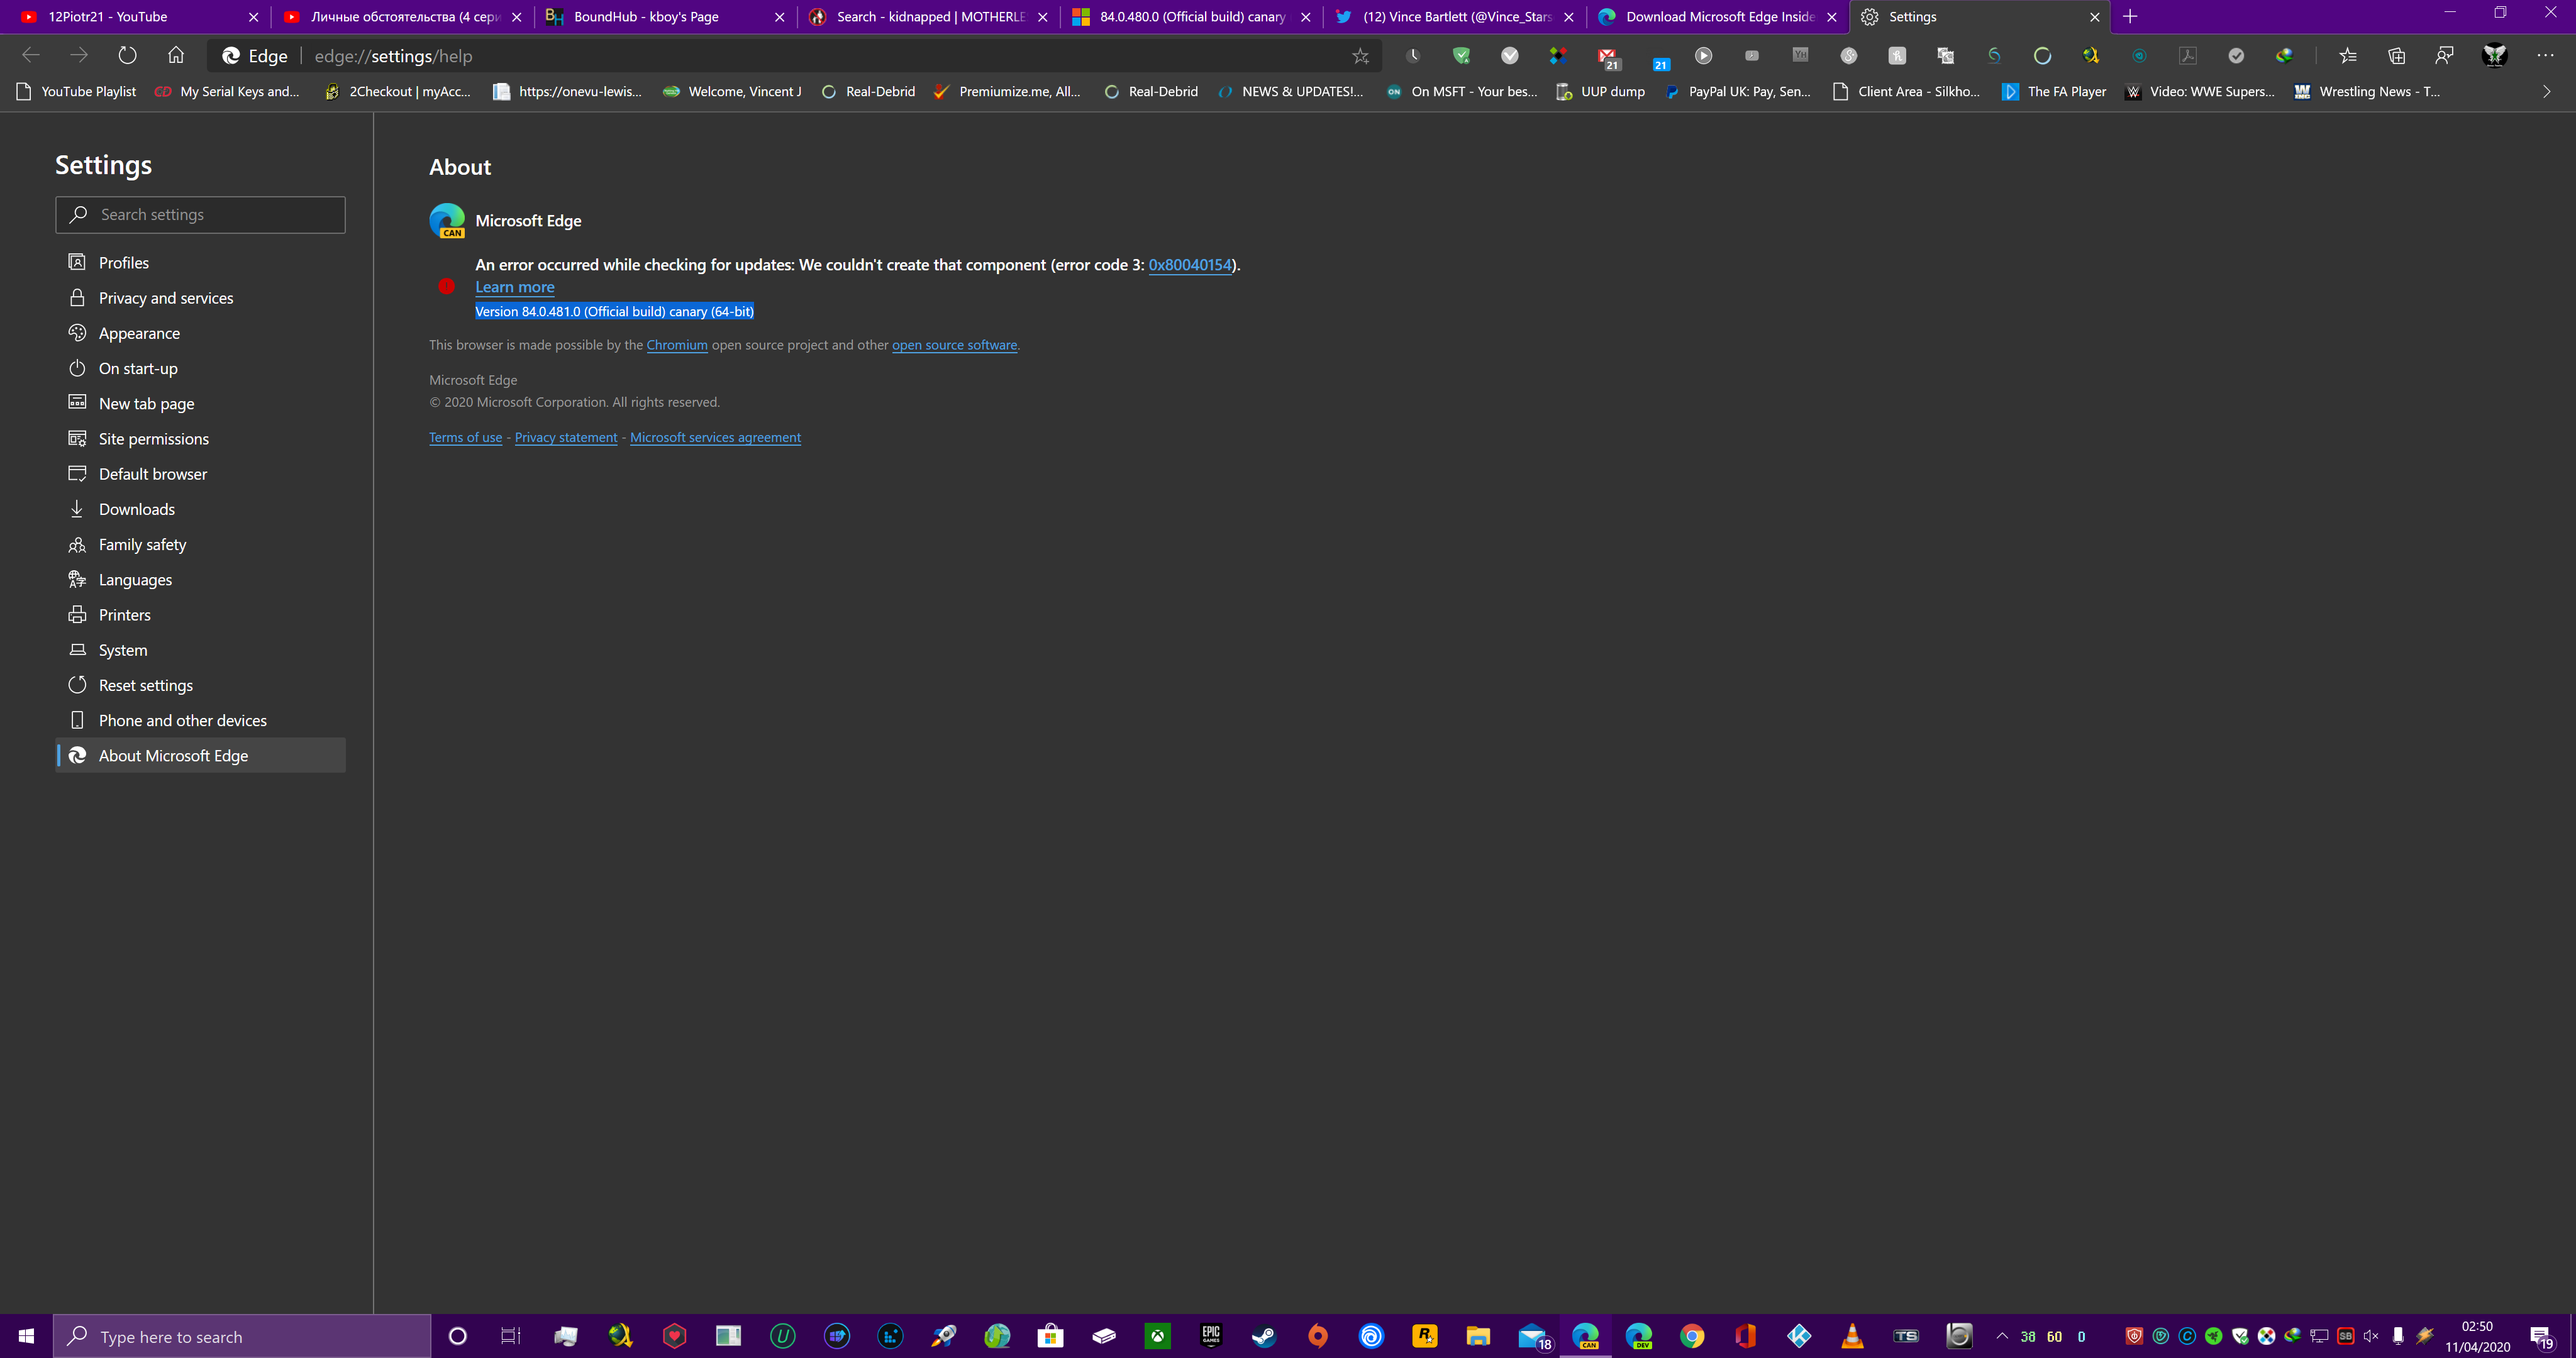
Task: Open the Favorites list icon
Action: 2348,56
